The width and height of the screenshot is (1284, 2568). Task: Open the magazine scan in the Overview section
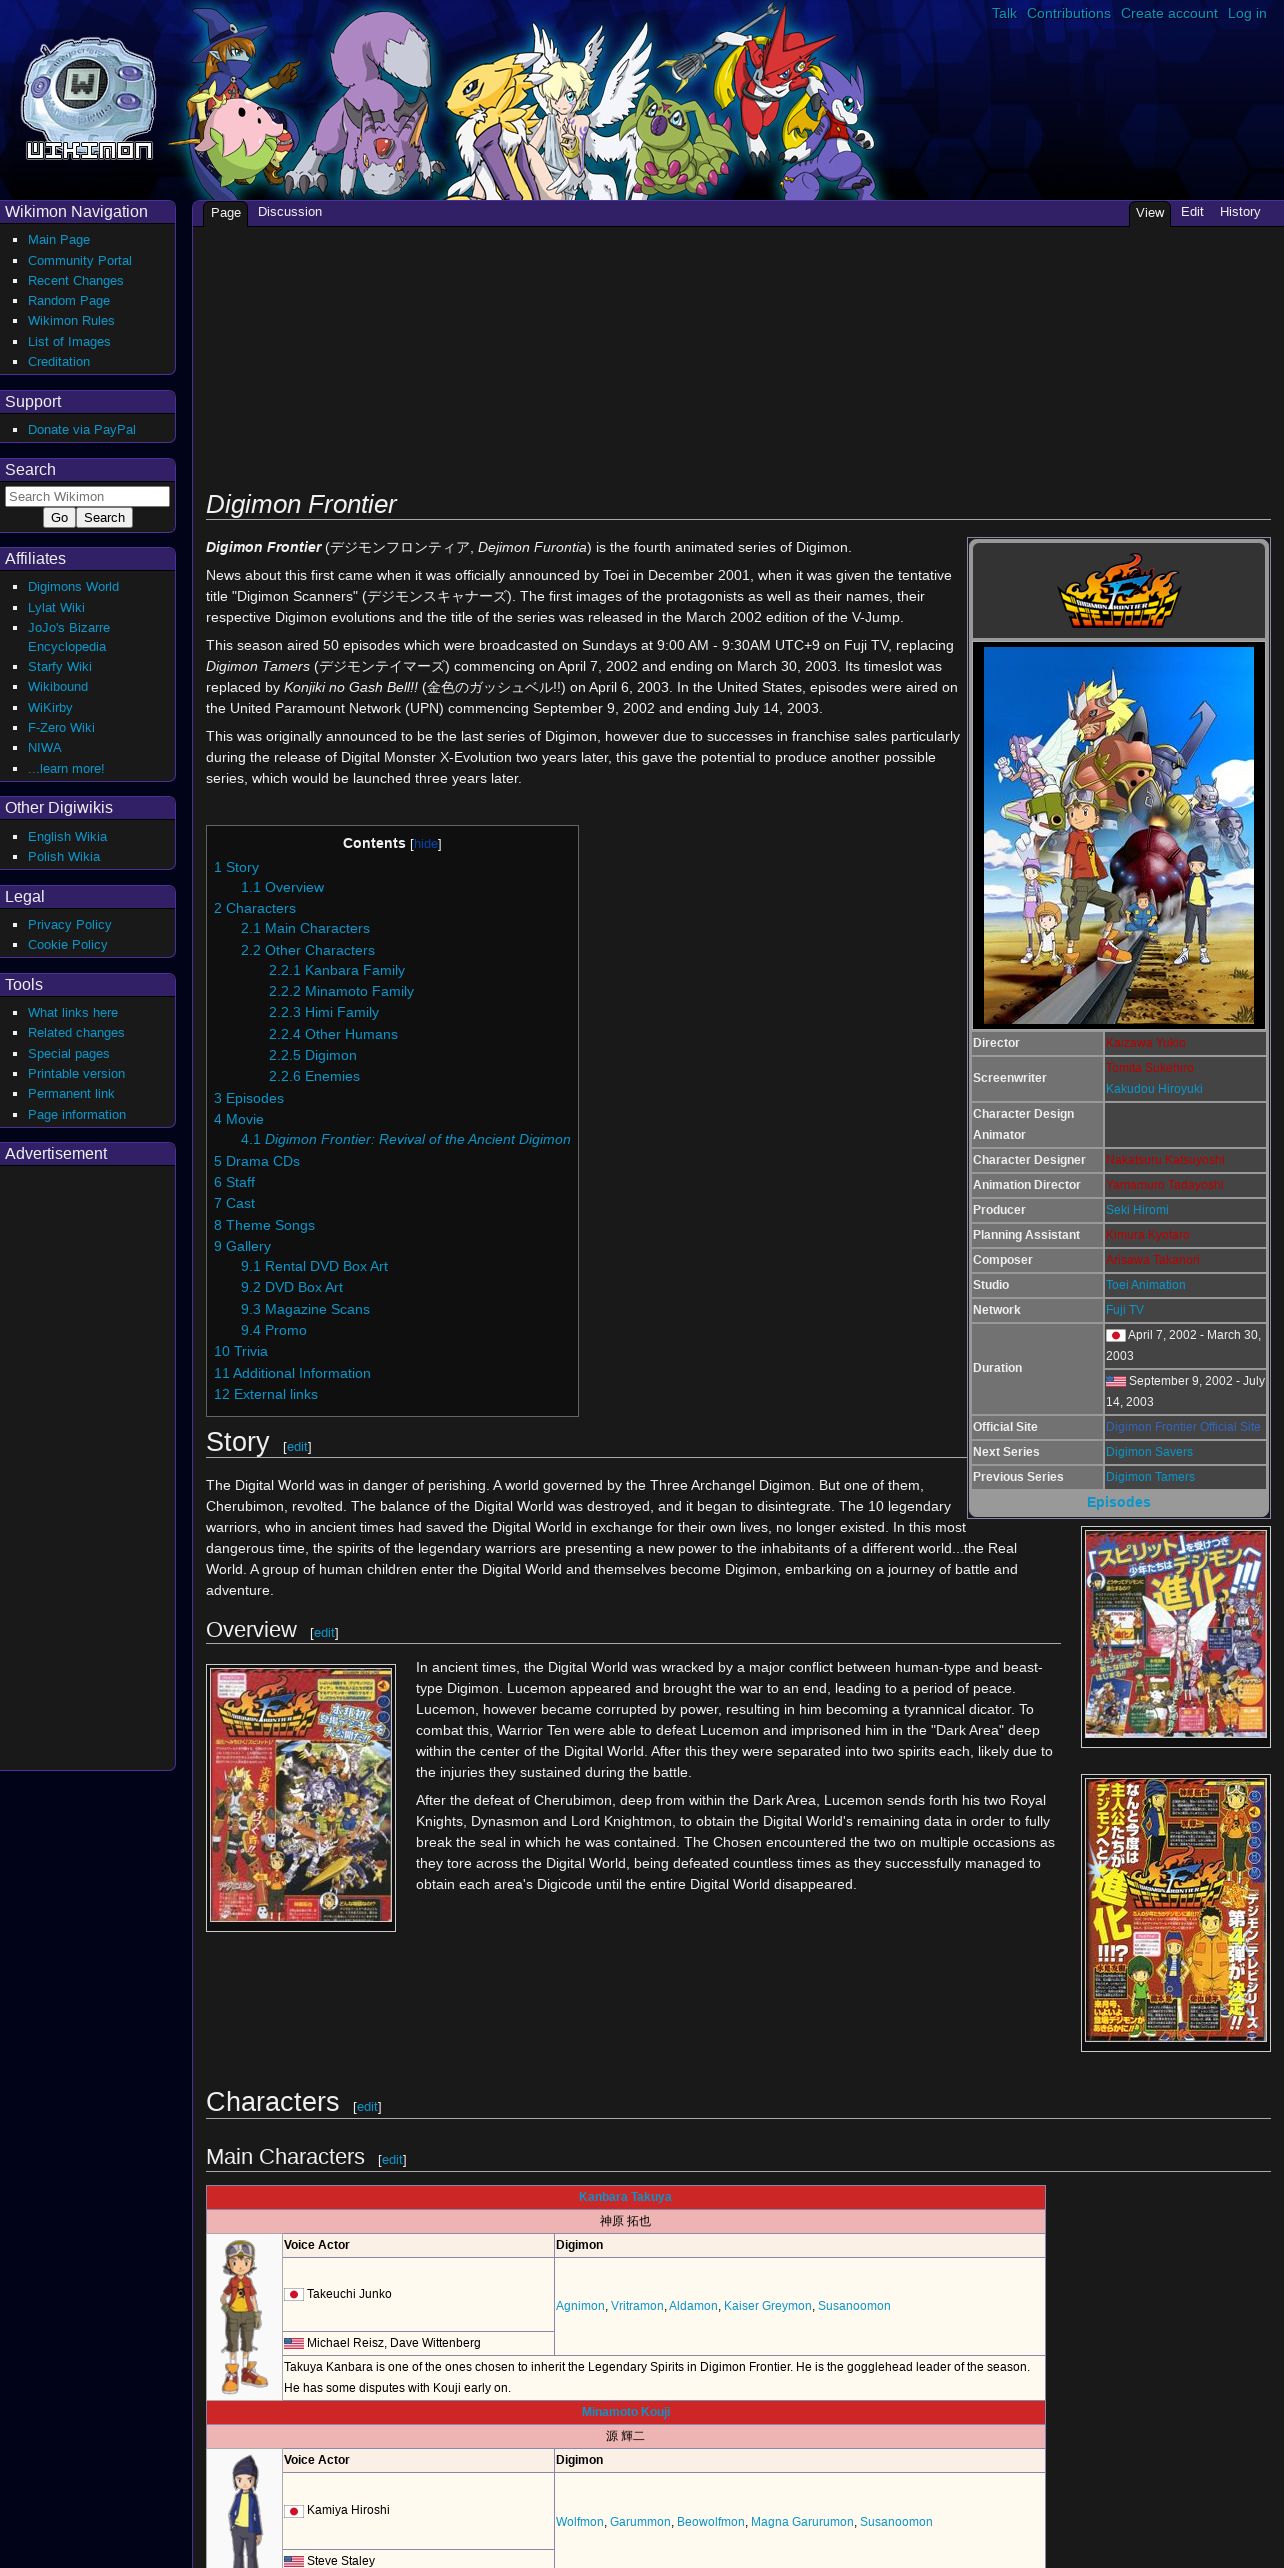(x=301, y=1797)
